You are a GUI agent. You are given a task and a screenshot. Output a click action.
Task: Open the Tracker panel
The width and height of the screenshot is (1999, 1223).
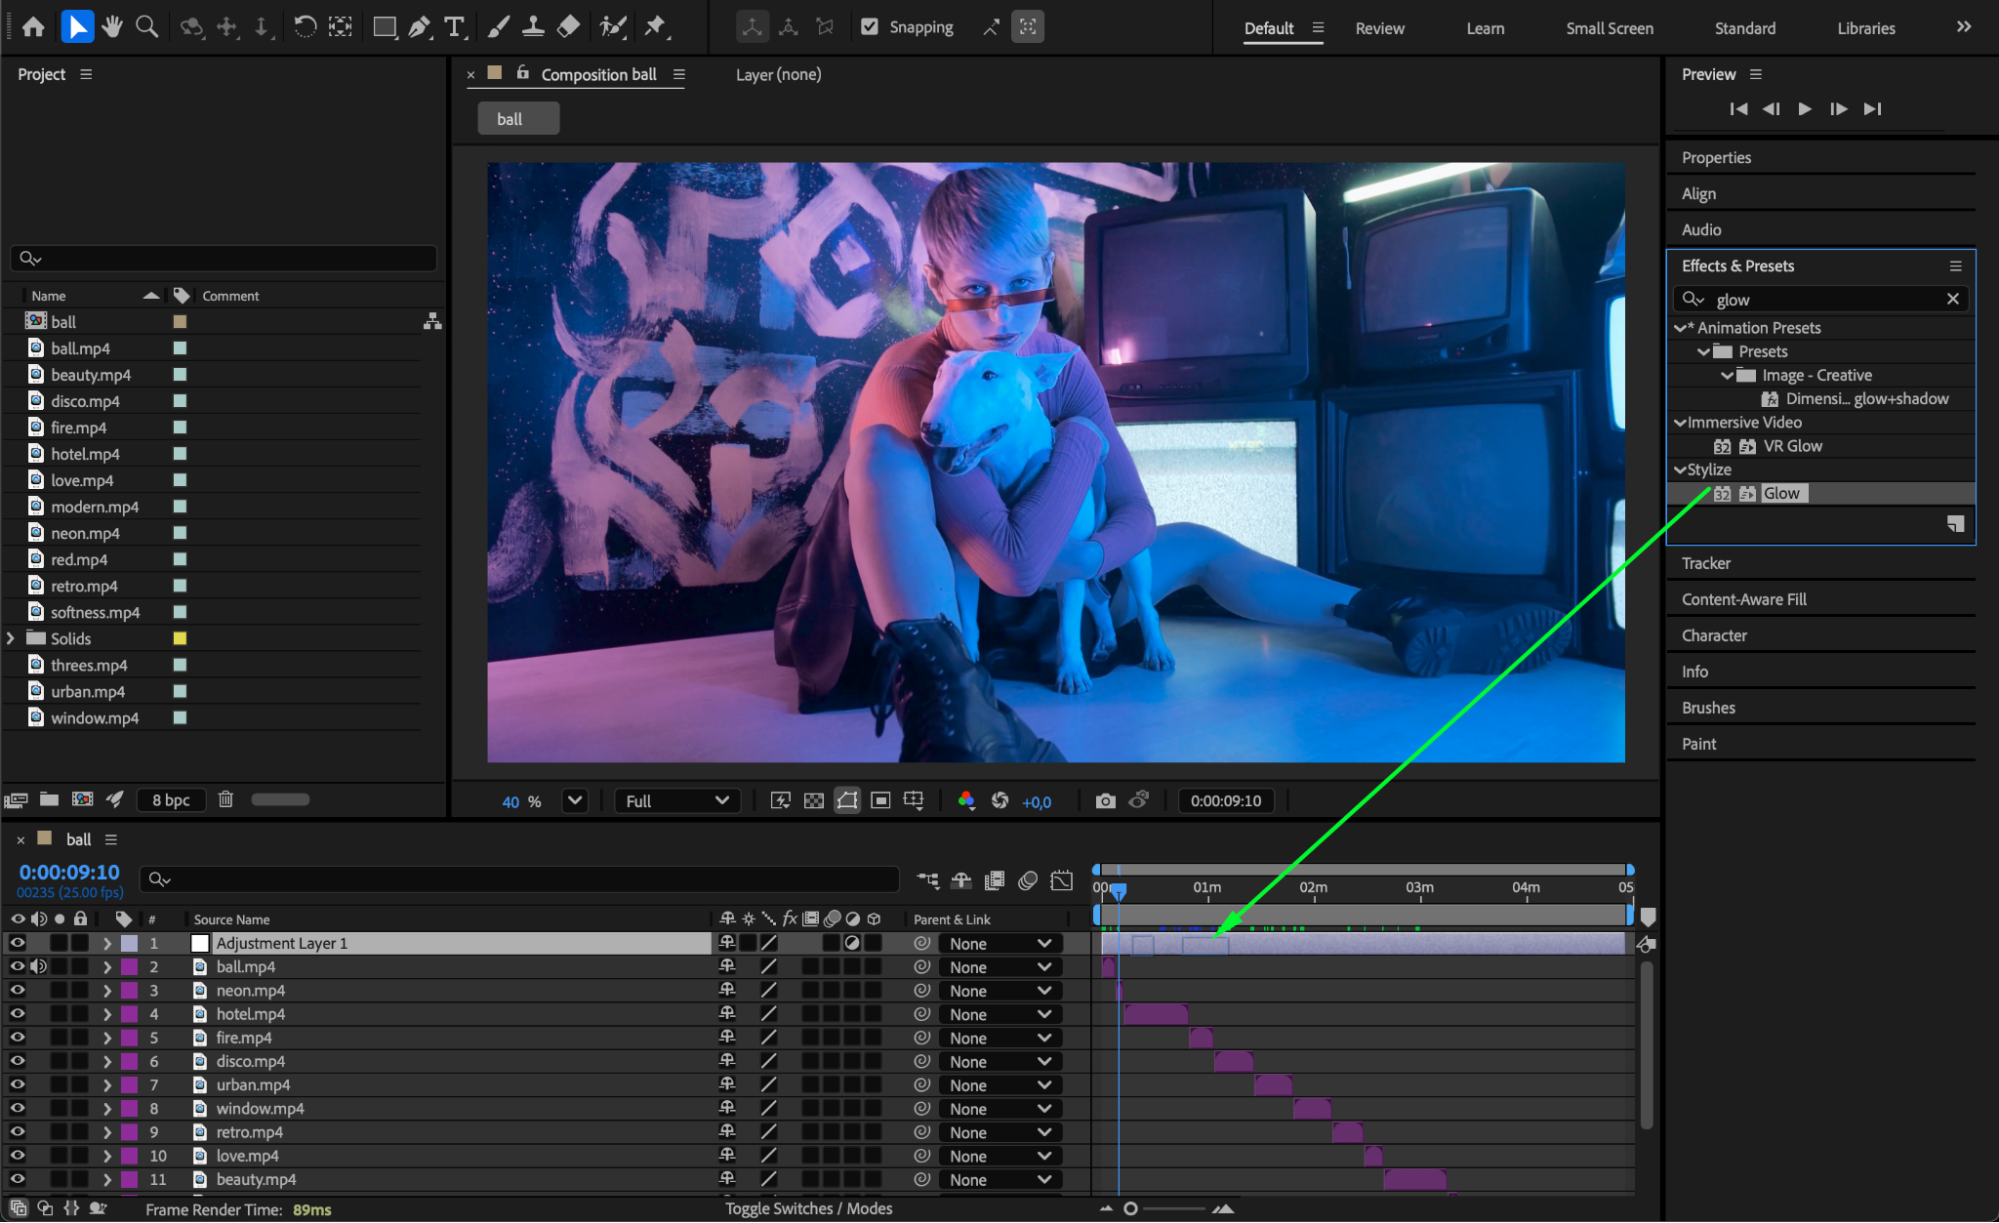coord(1706,563)
